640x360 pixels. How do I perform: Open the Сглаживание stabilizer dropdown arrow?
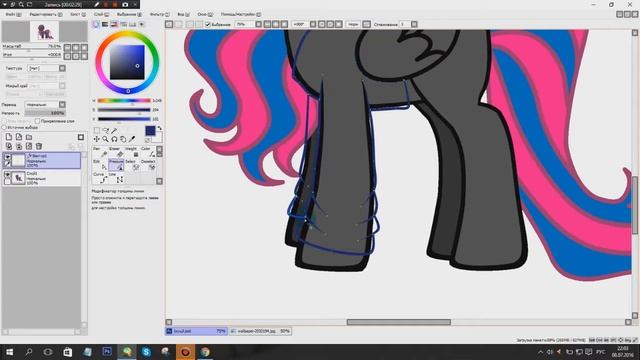[x=414, y=24]
